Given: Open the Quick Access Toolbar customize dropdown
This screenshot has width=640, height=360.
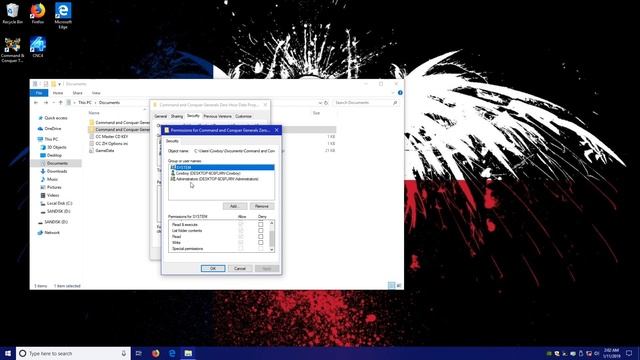Looking at the screenshot, I should click(x=60, y=84).
